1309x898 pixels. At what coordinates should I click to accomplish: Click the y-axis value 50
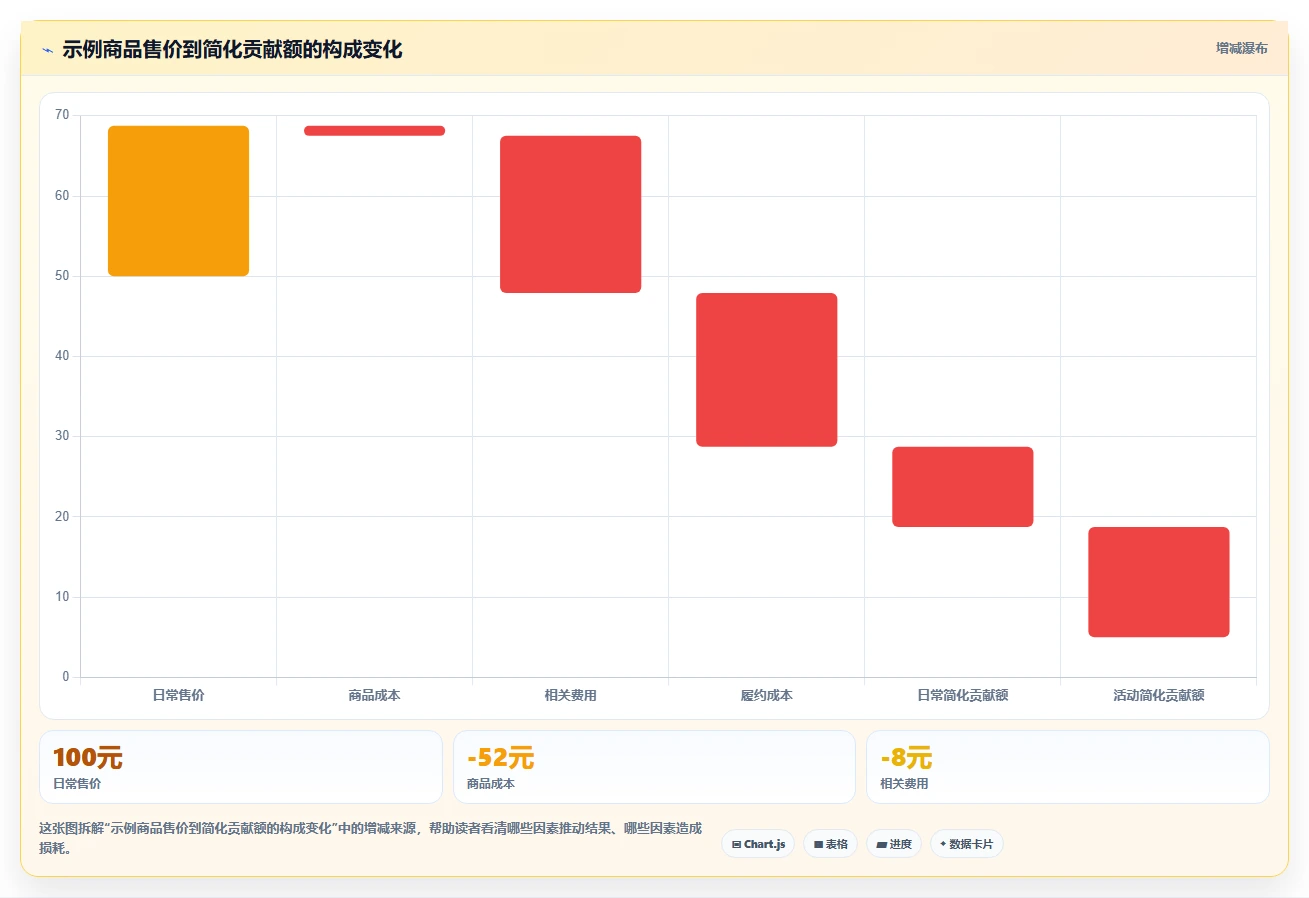[62, 276]
